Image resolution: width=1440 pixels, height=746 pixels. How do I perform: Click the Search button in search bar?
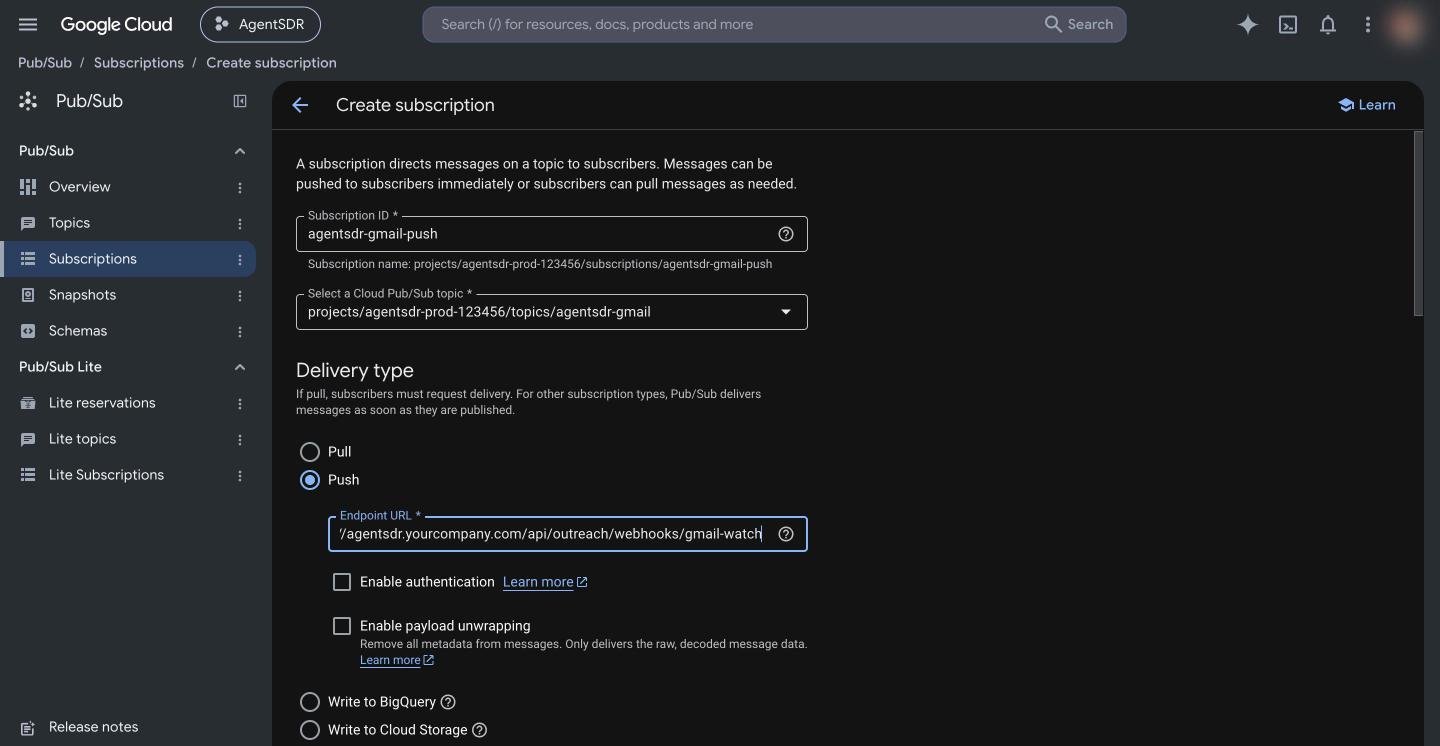[1079, 24]
